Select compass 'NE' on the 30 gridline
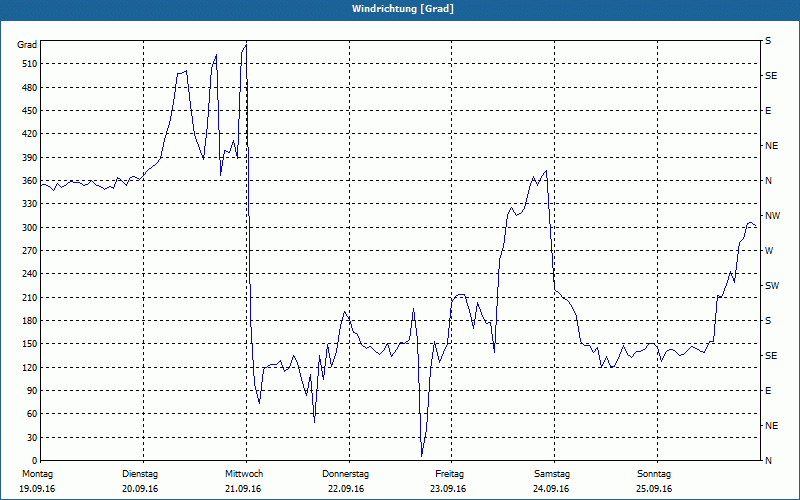 click(x=771, y=426)
